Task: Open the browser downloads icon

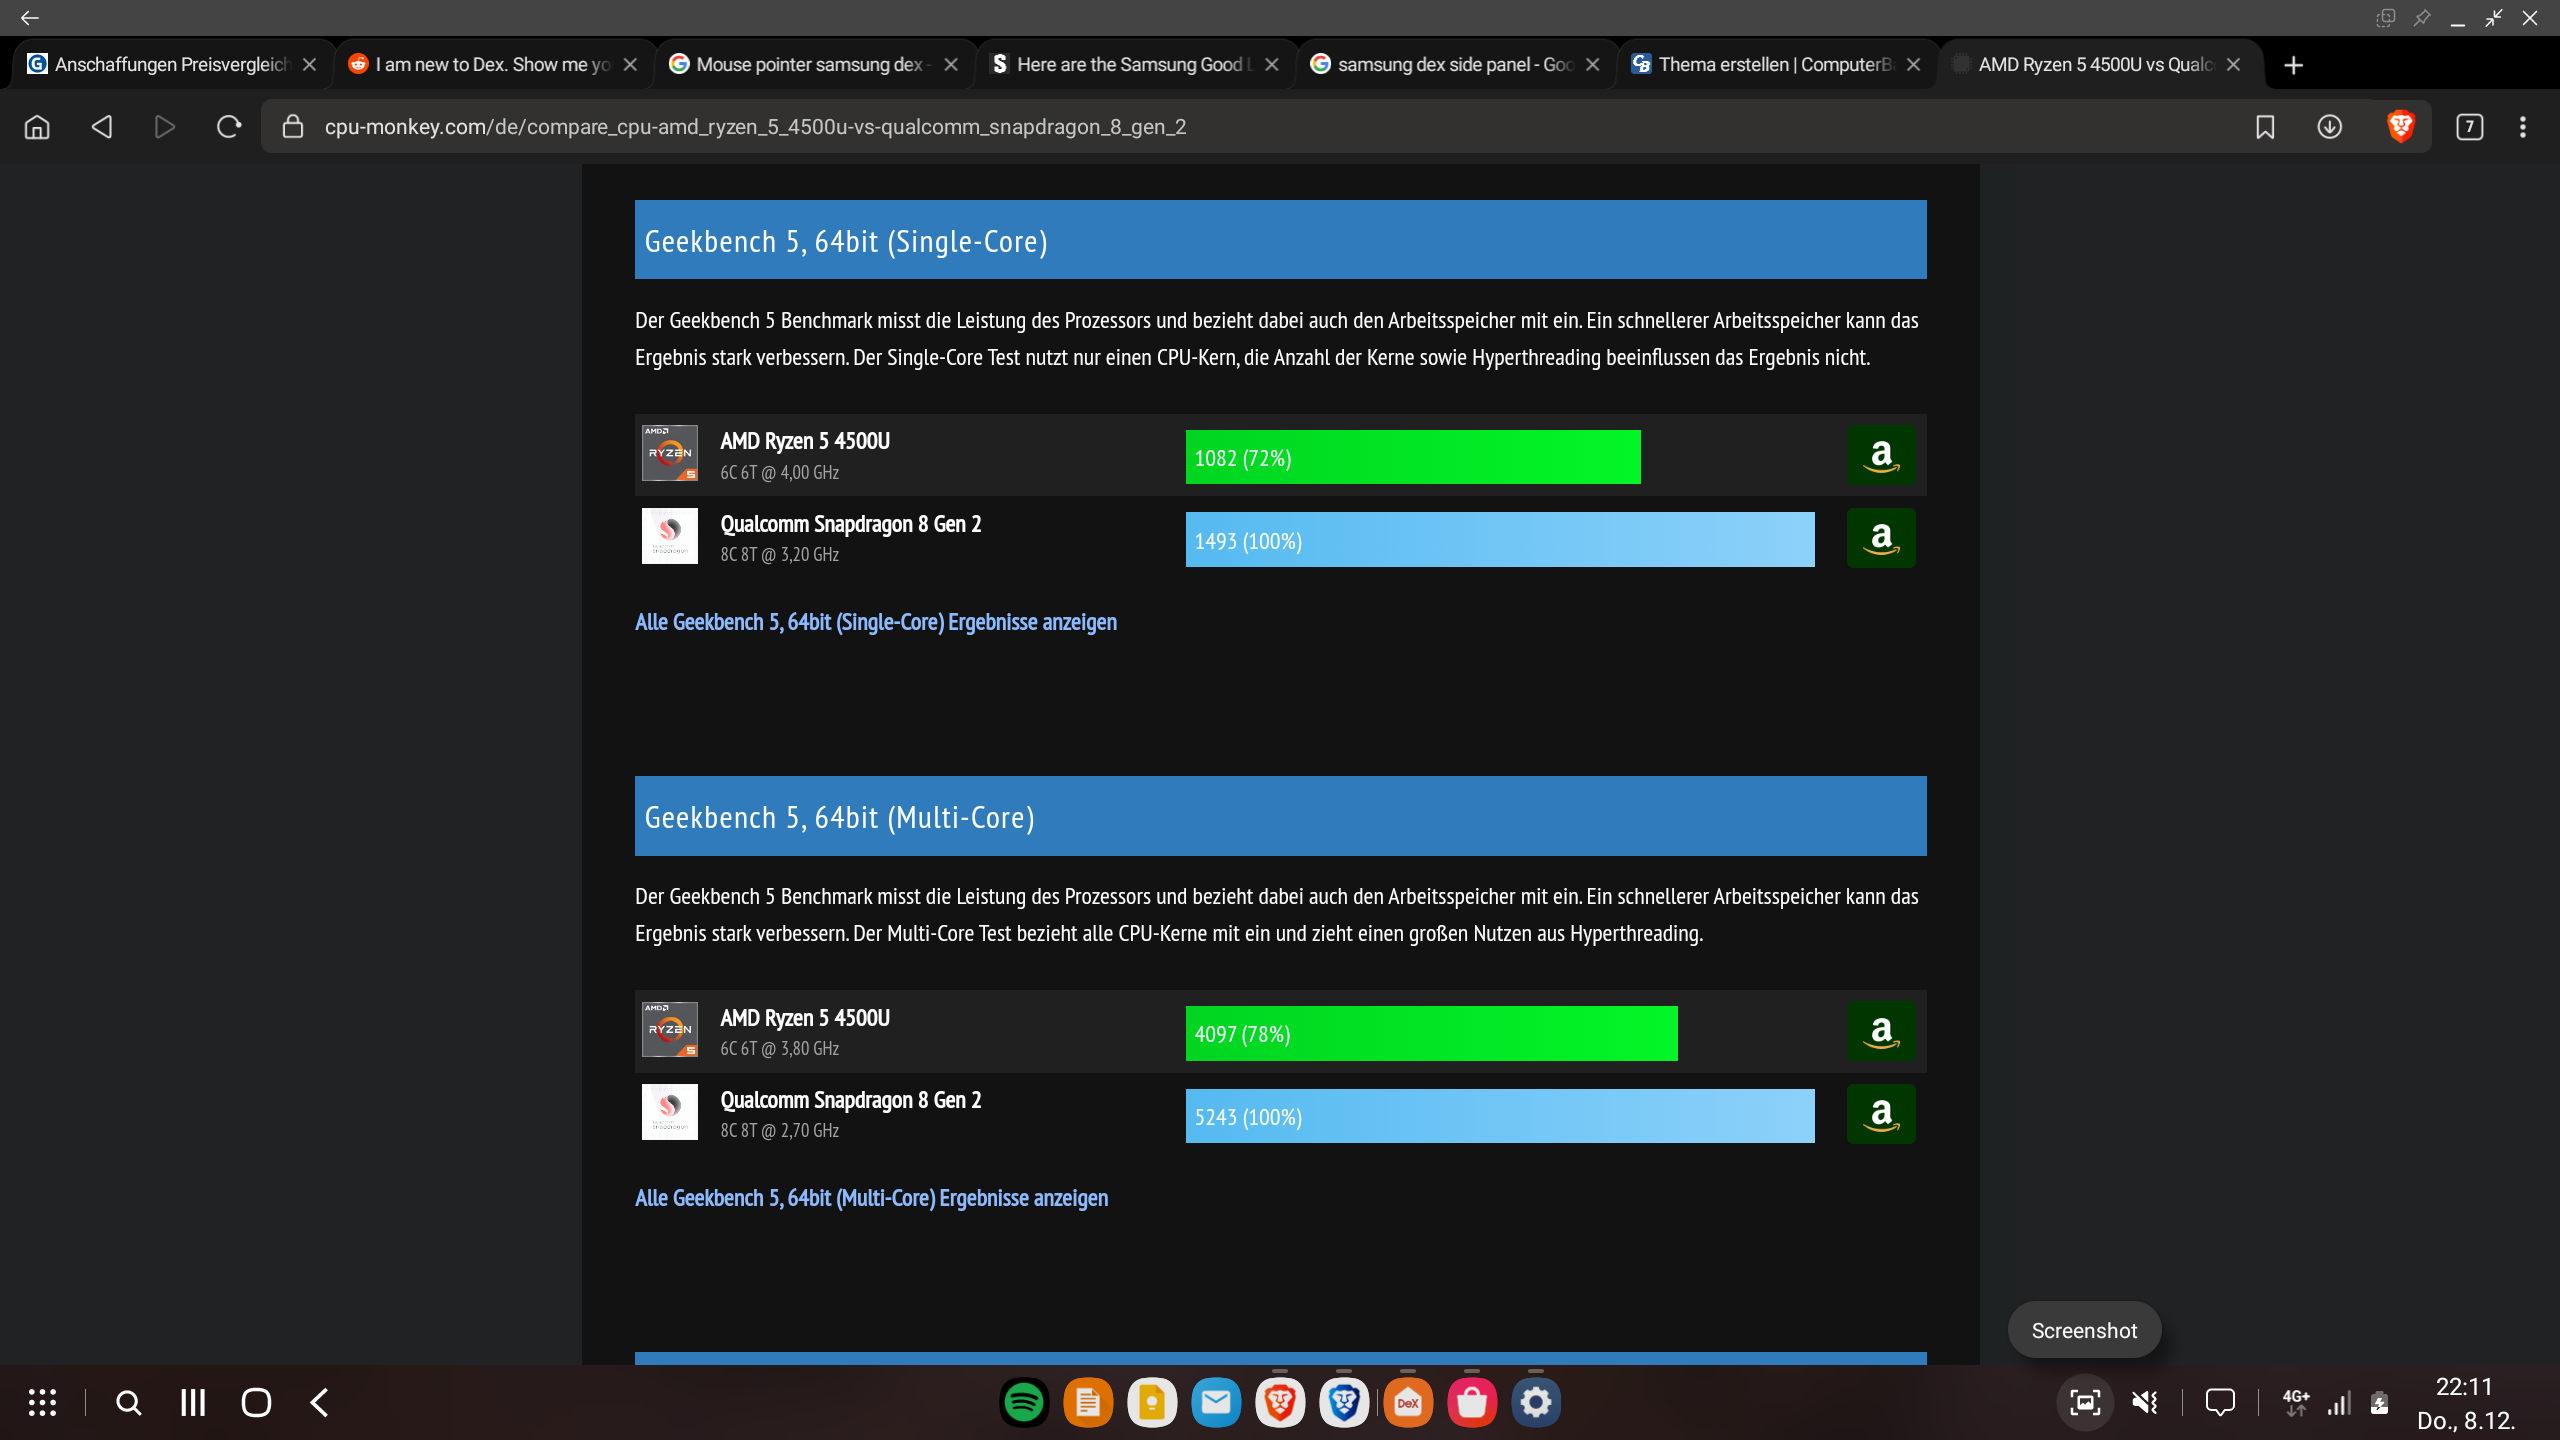Action: (2329, 127)
